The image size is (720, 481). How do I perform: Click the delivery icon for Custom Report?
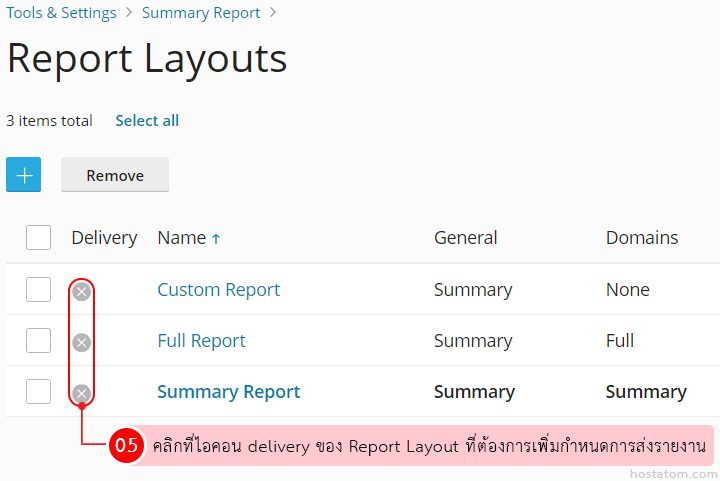point(82,291)
